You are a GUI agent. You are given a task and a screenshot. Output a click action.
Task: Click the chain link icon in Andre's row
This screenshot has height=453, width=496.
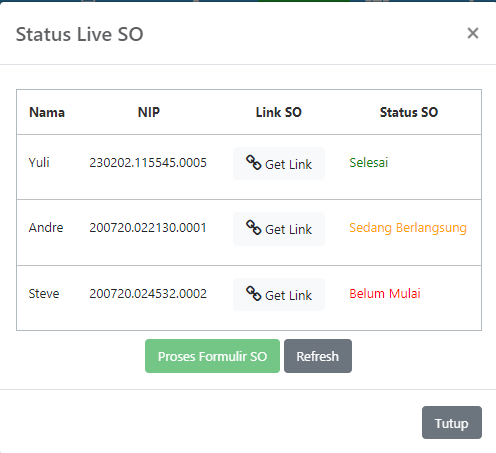coord(253,228)
